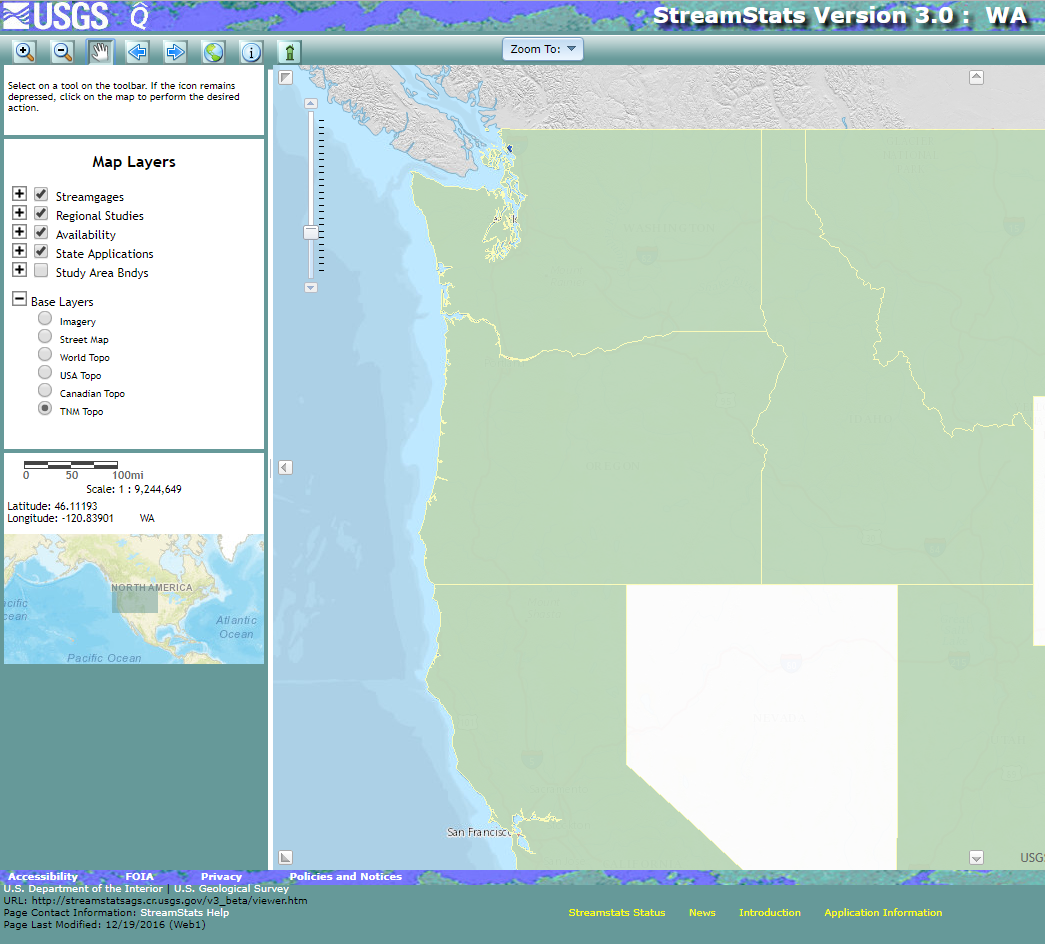Select the Identify info tool
Screen dimensions: 1045x944
[x=251, y=51]
